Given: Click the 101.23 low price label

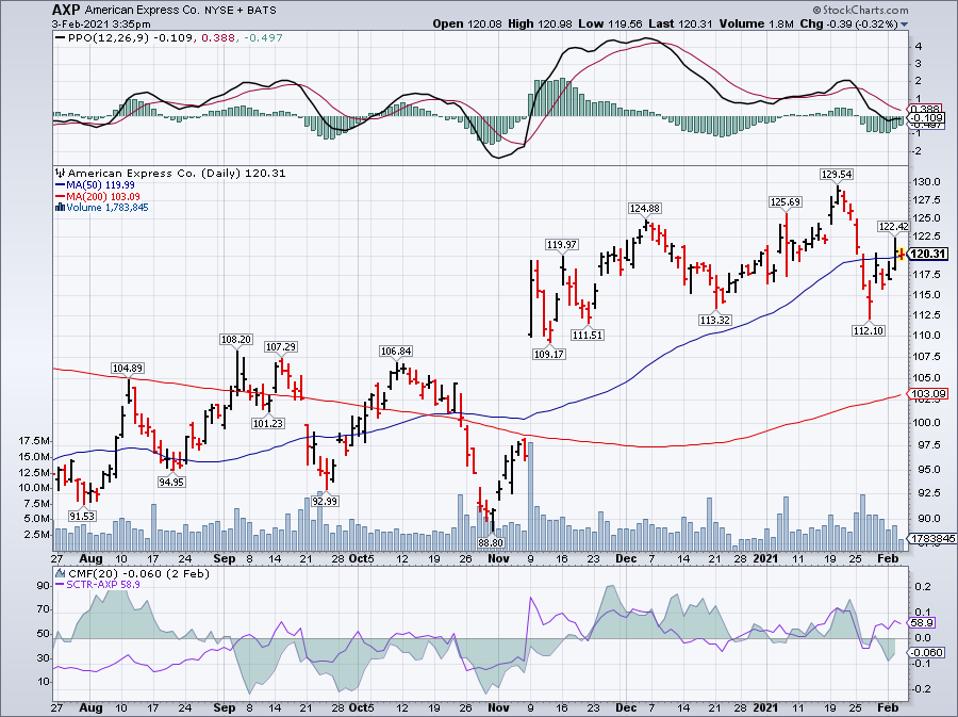Looking at the screenshot, I should [x=268, y=423].
